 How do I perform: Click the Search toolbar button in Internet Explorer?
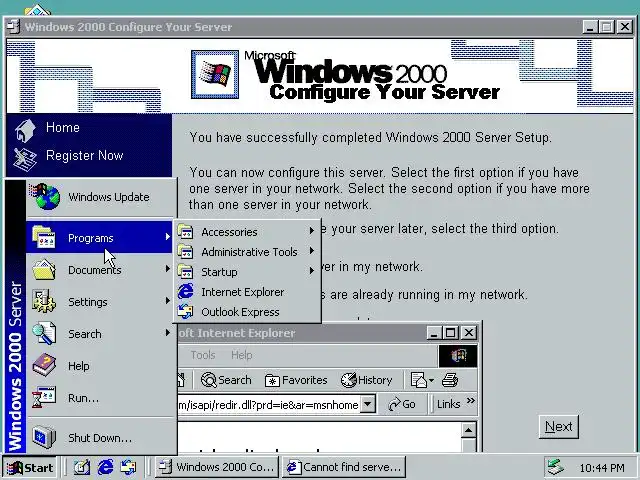pos(226,380)
